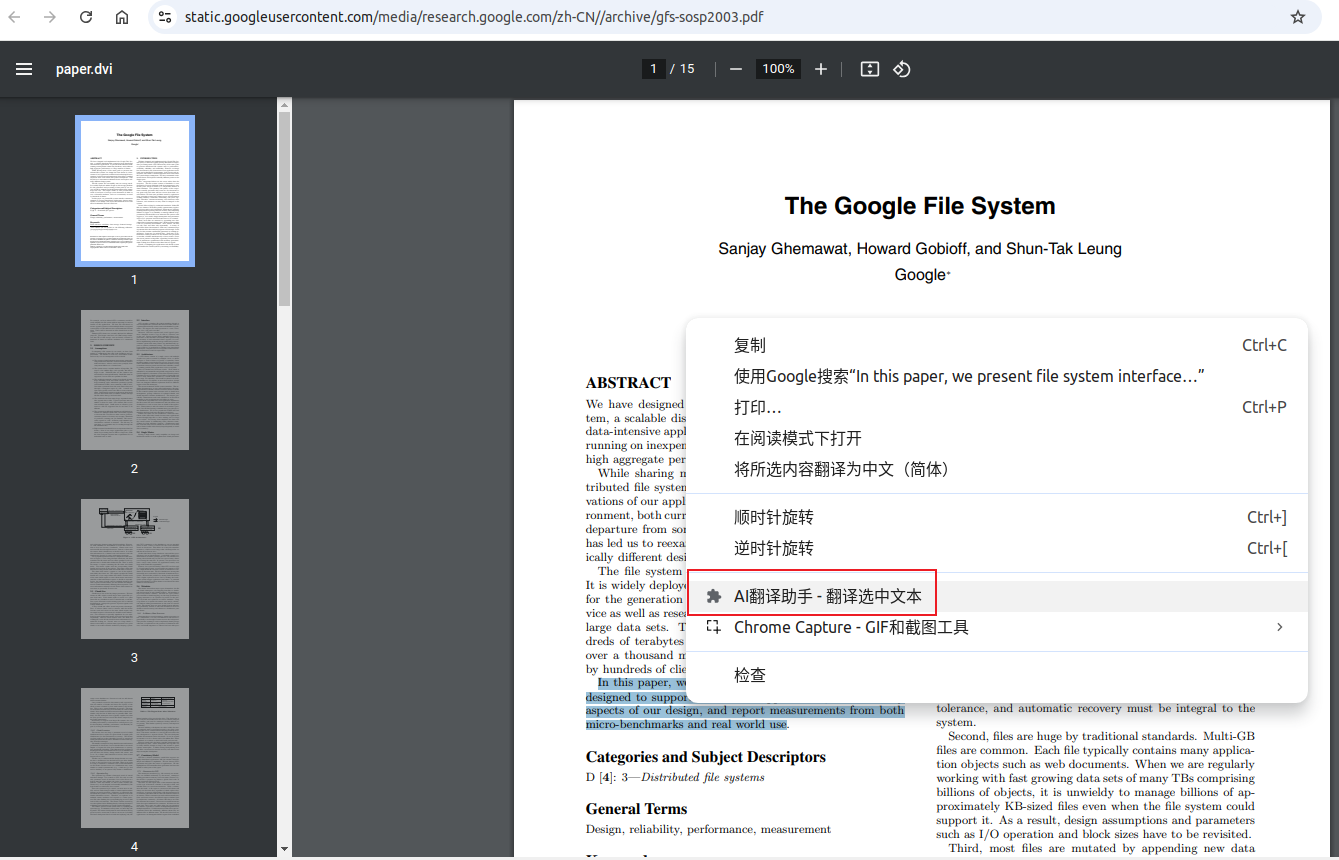Expand the Chrome Capture submenu arrow
Image resolution: width=1339 pixels, height=860 pixels.
tap(1280, 627)
